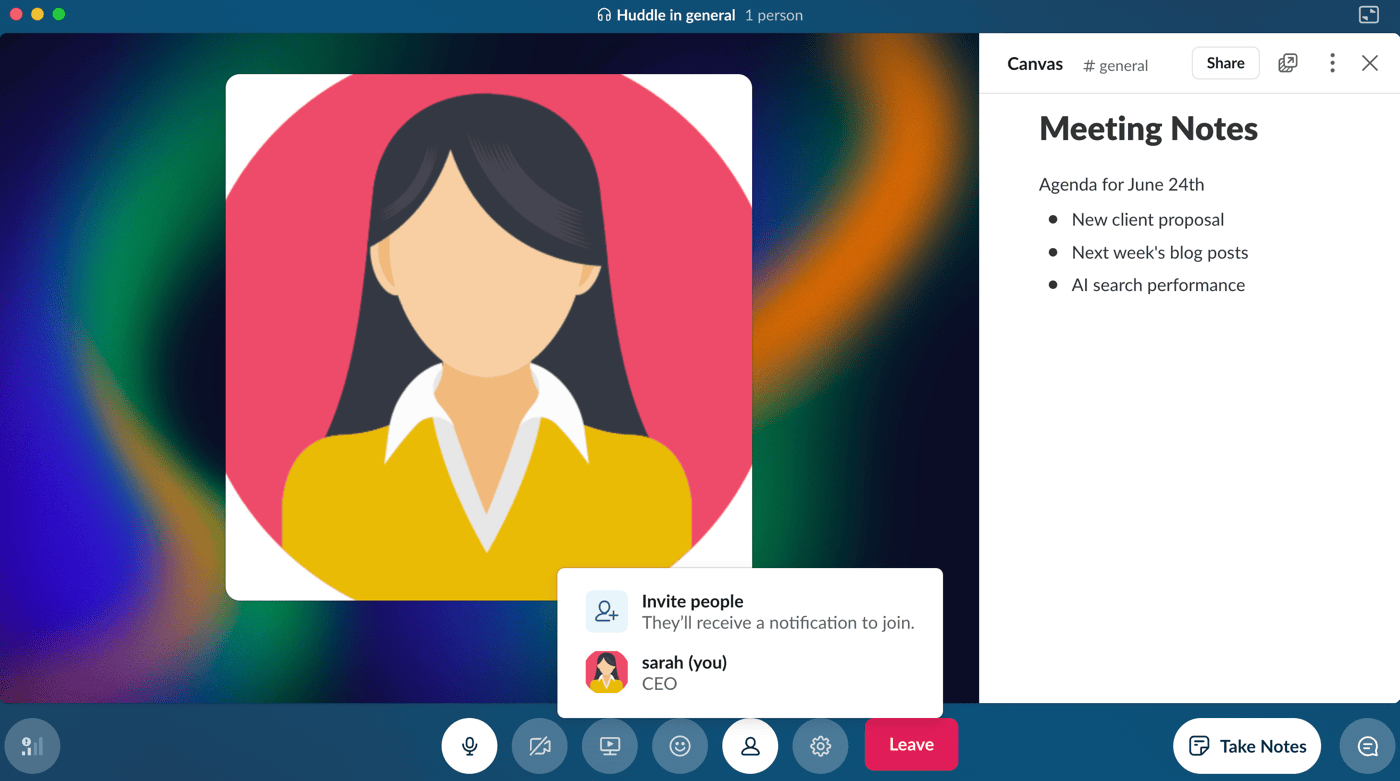Mute the microphone in the huddle
Image resolution: width=1400 pixels, height=781 pixels.
pyautogui.click(x=469, y=745)
